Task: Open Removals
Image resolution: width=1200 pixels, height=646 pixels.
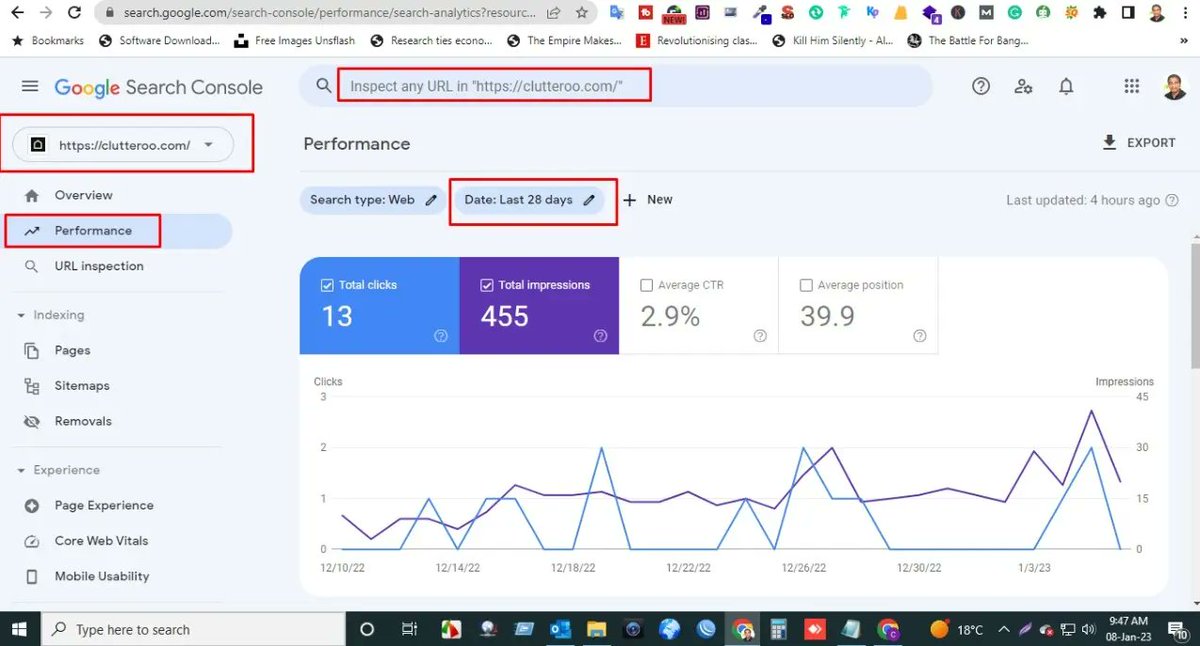Action: point(83,421)
